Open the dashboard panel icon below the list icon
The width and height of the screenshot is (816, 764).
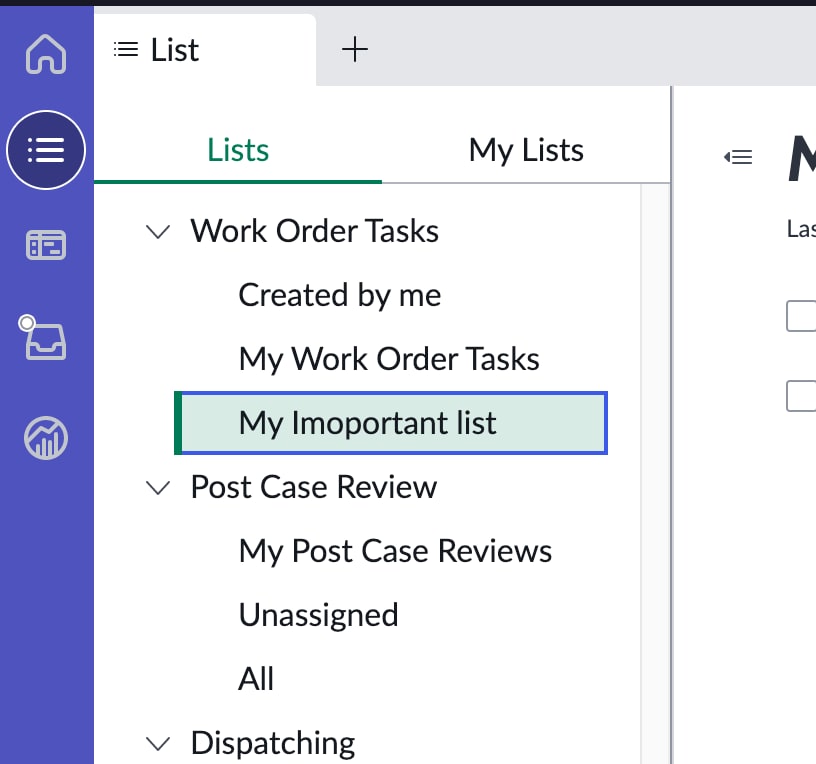tap(46, 244)
